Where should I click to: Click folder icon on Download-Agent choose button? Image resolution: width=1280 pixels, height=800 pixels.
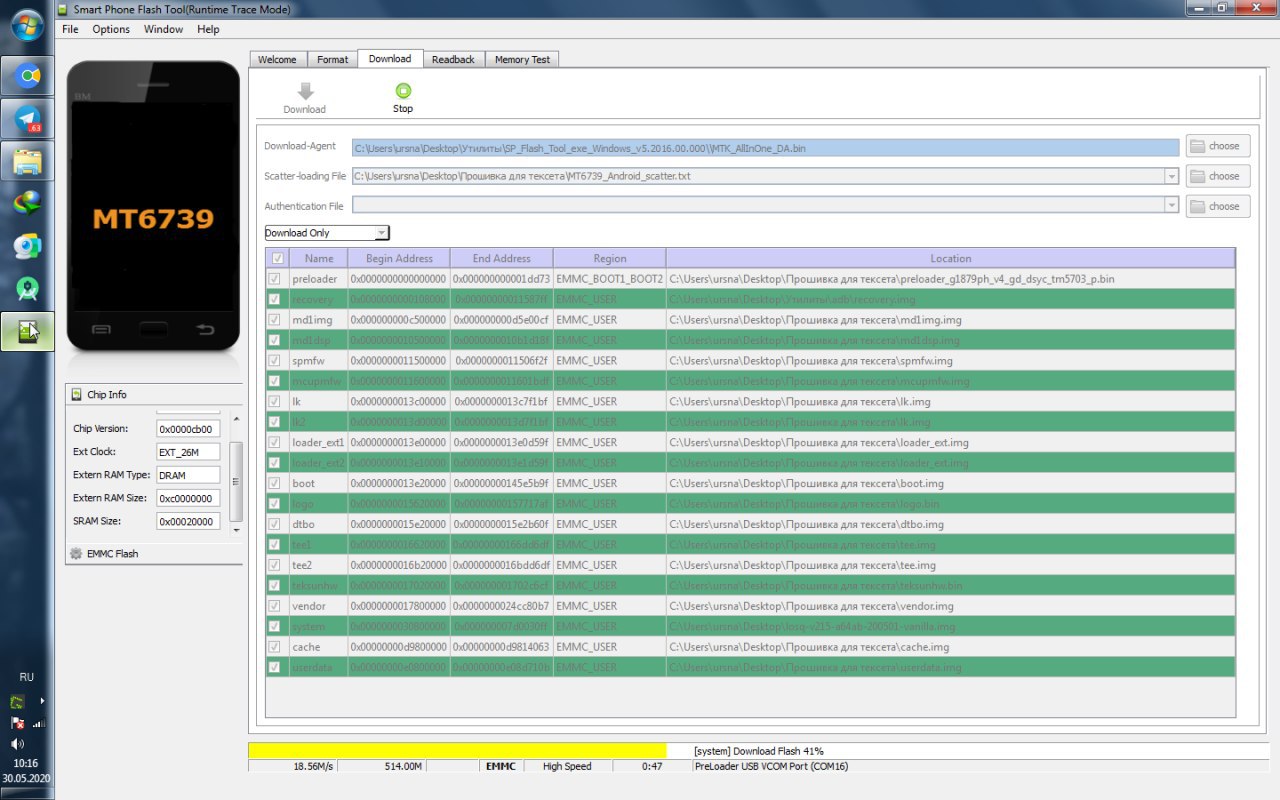tap(1197, 146)
